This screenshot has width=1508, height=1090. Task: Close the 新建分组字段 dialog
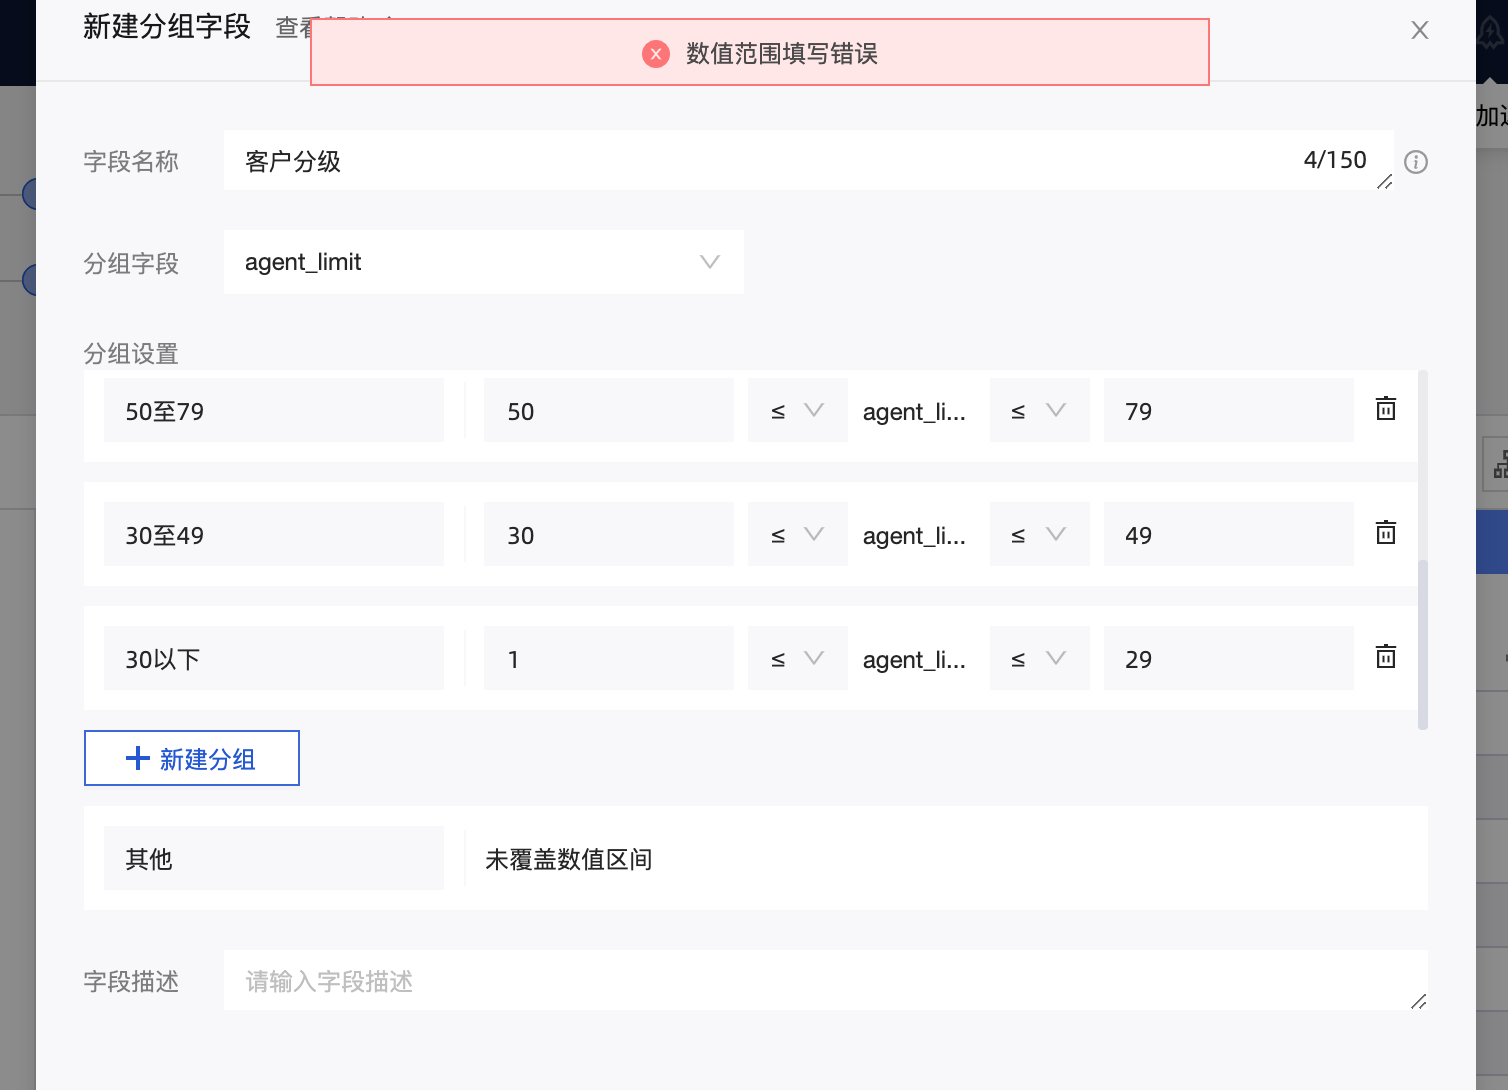click(1419, 31)
